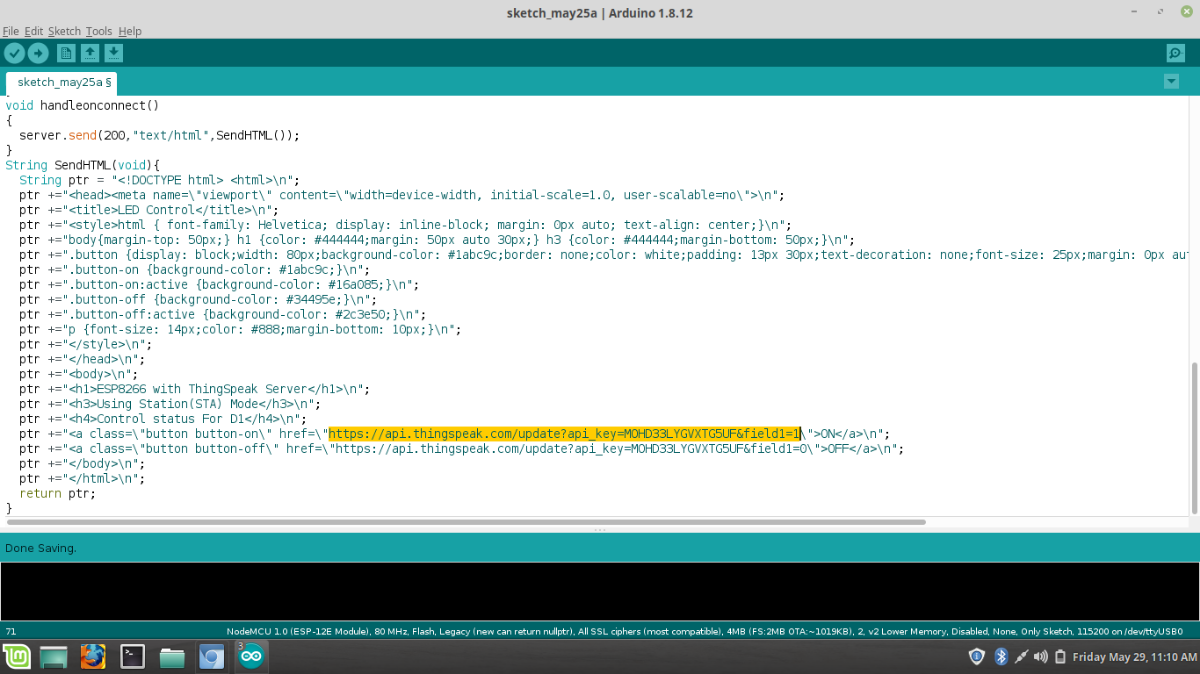
Task: Open the File menu
Action: click(x=11, y=31)
